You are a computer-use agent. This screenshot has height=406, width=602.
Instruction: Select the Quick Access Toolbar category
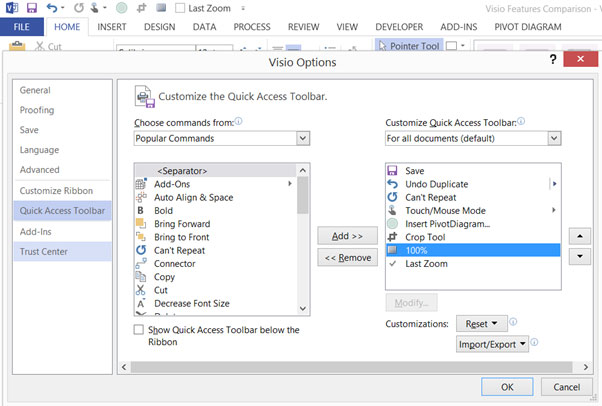coord(62,211)
